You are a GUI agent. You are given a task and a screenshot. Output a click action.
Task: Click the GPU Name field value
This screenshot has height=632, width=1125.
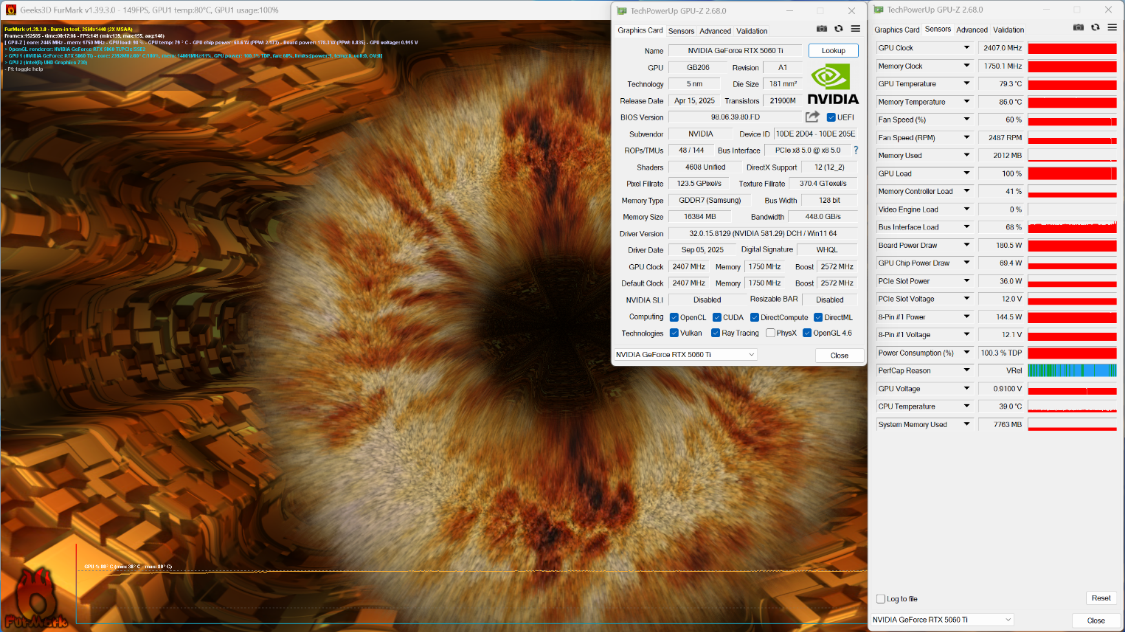click(x=735, y=50)
